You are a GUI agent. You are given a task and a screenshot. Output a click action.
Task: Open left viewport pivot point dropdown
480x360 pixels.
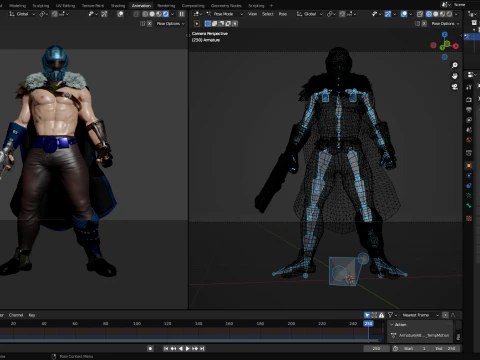43,14
